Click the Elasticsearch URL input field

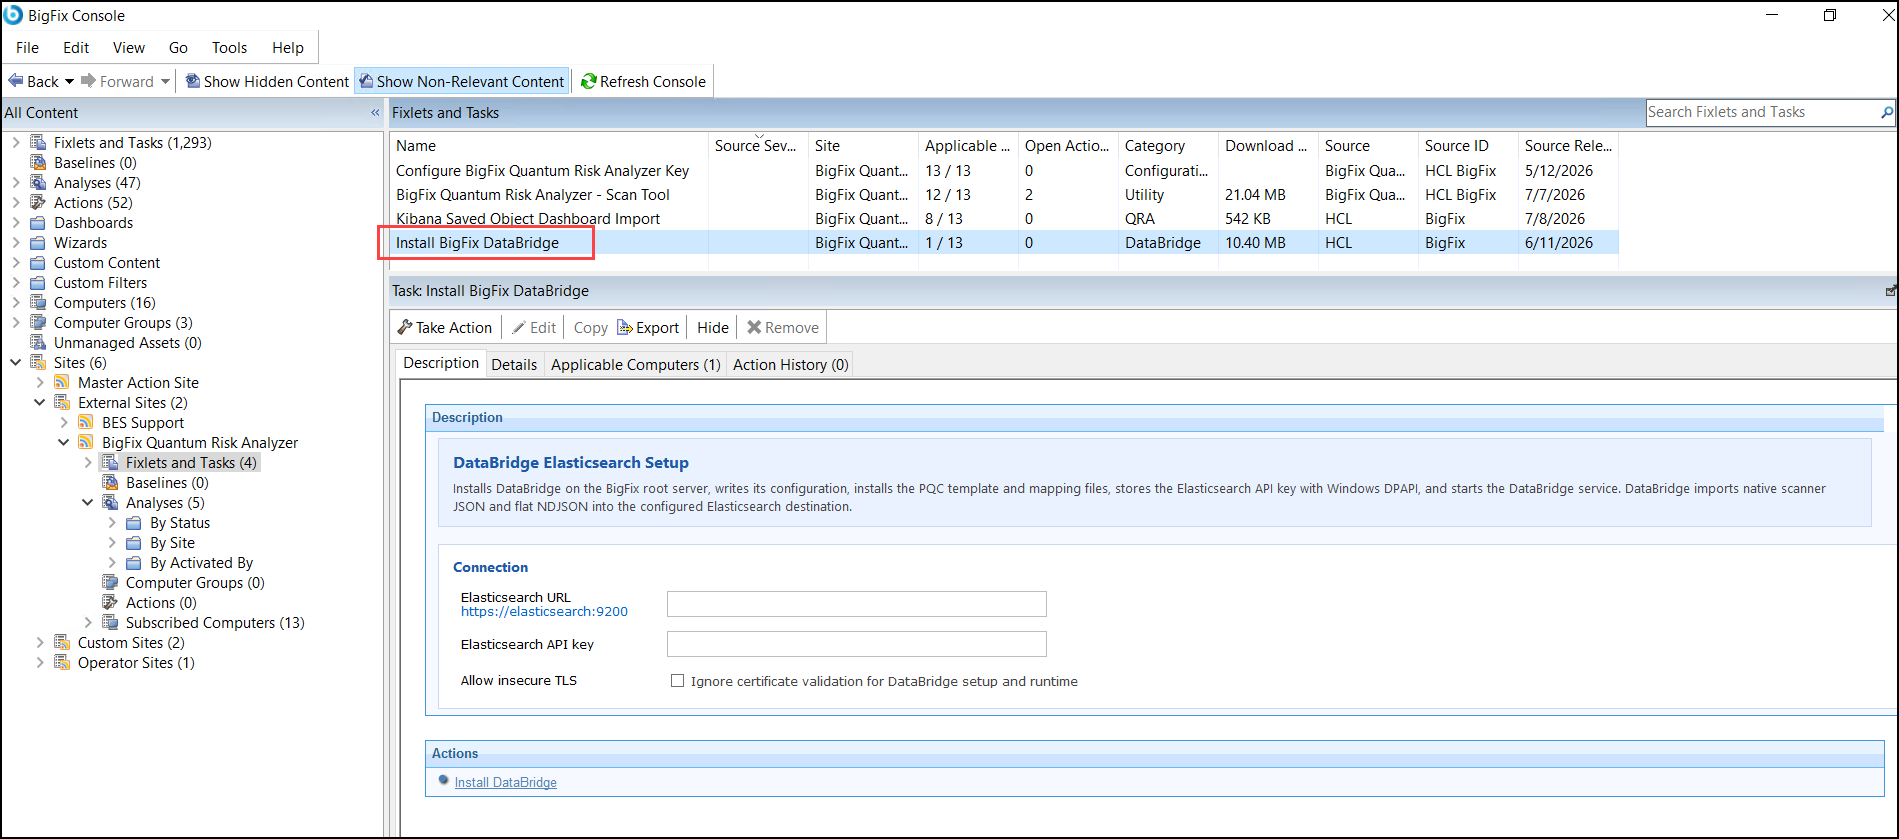pos(857,604)
